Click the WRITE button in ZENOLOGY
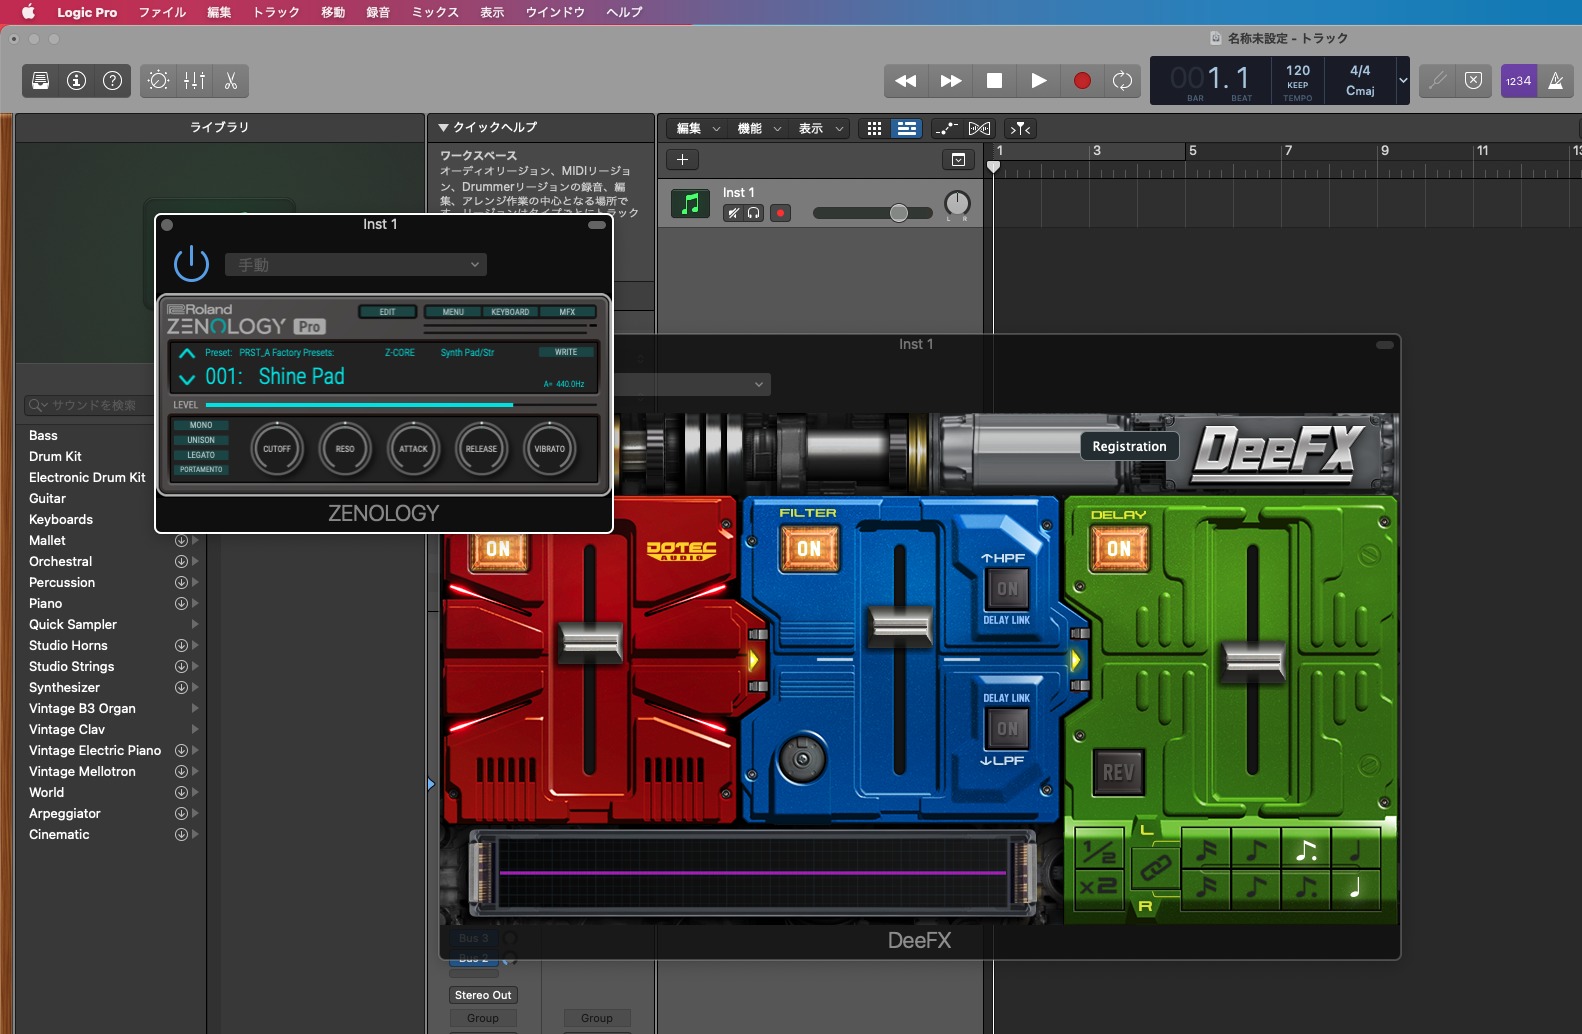This screenshot has width=1582, height=1034. [x=566, y=352]
